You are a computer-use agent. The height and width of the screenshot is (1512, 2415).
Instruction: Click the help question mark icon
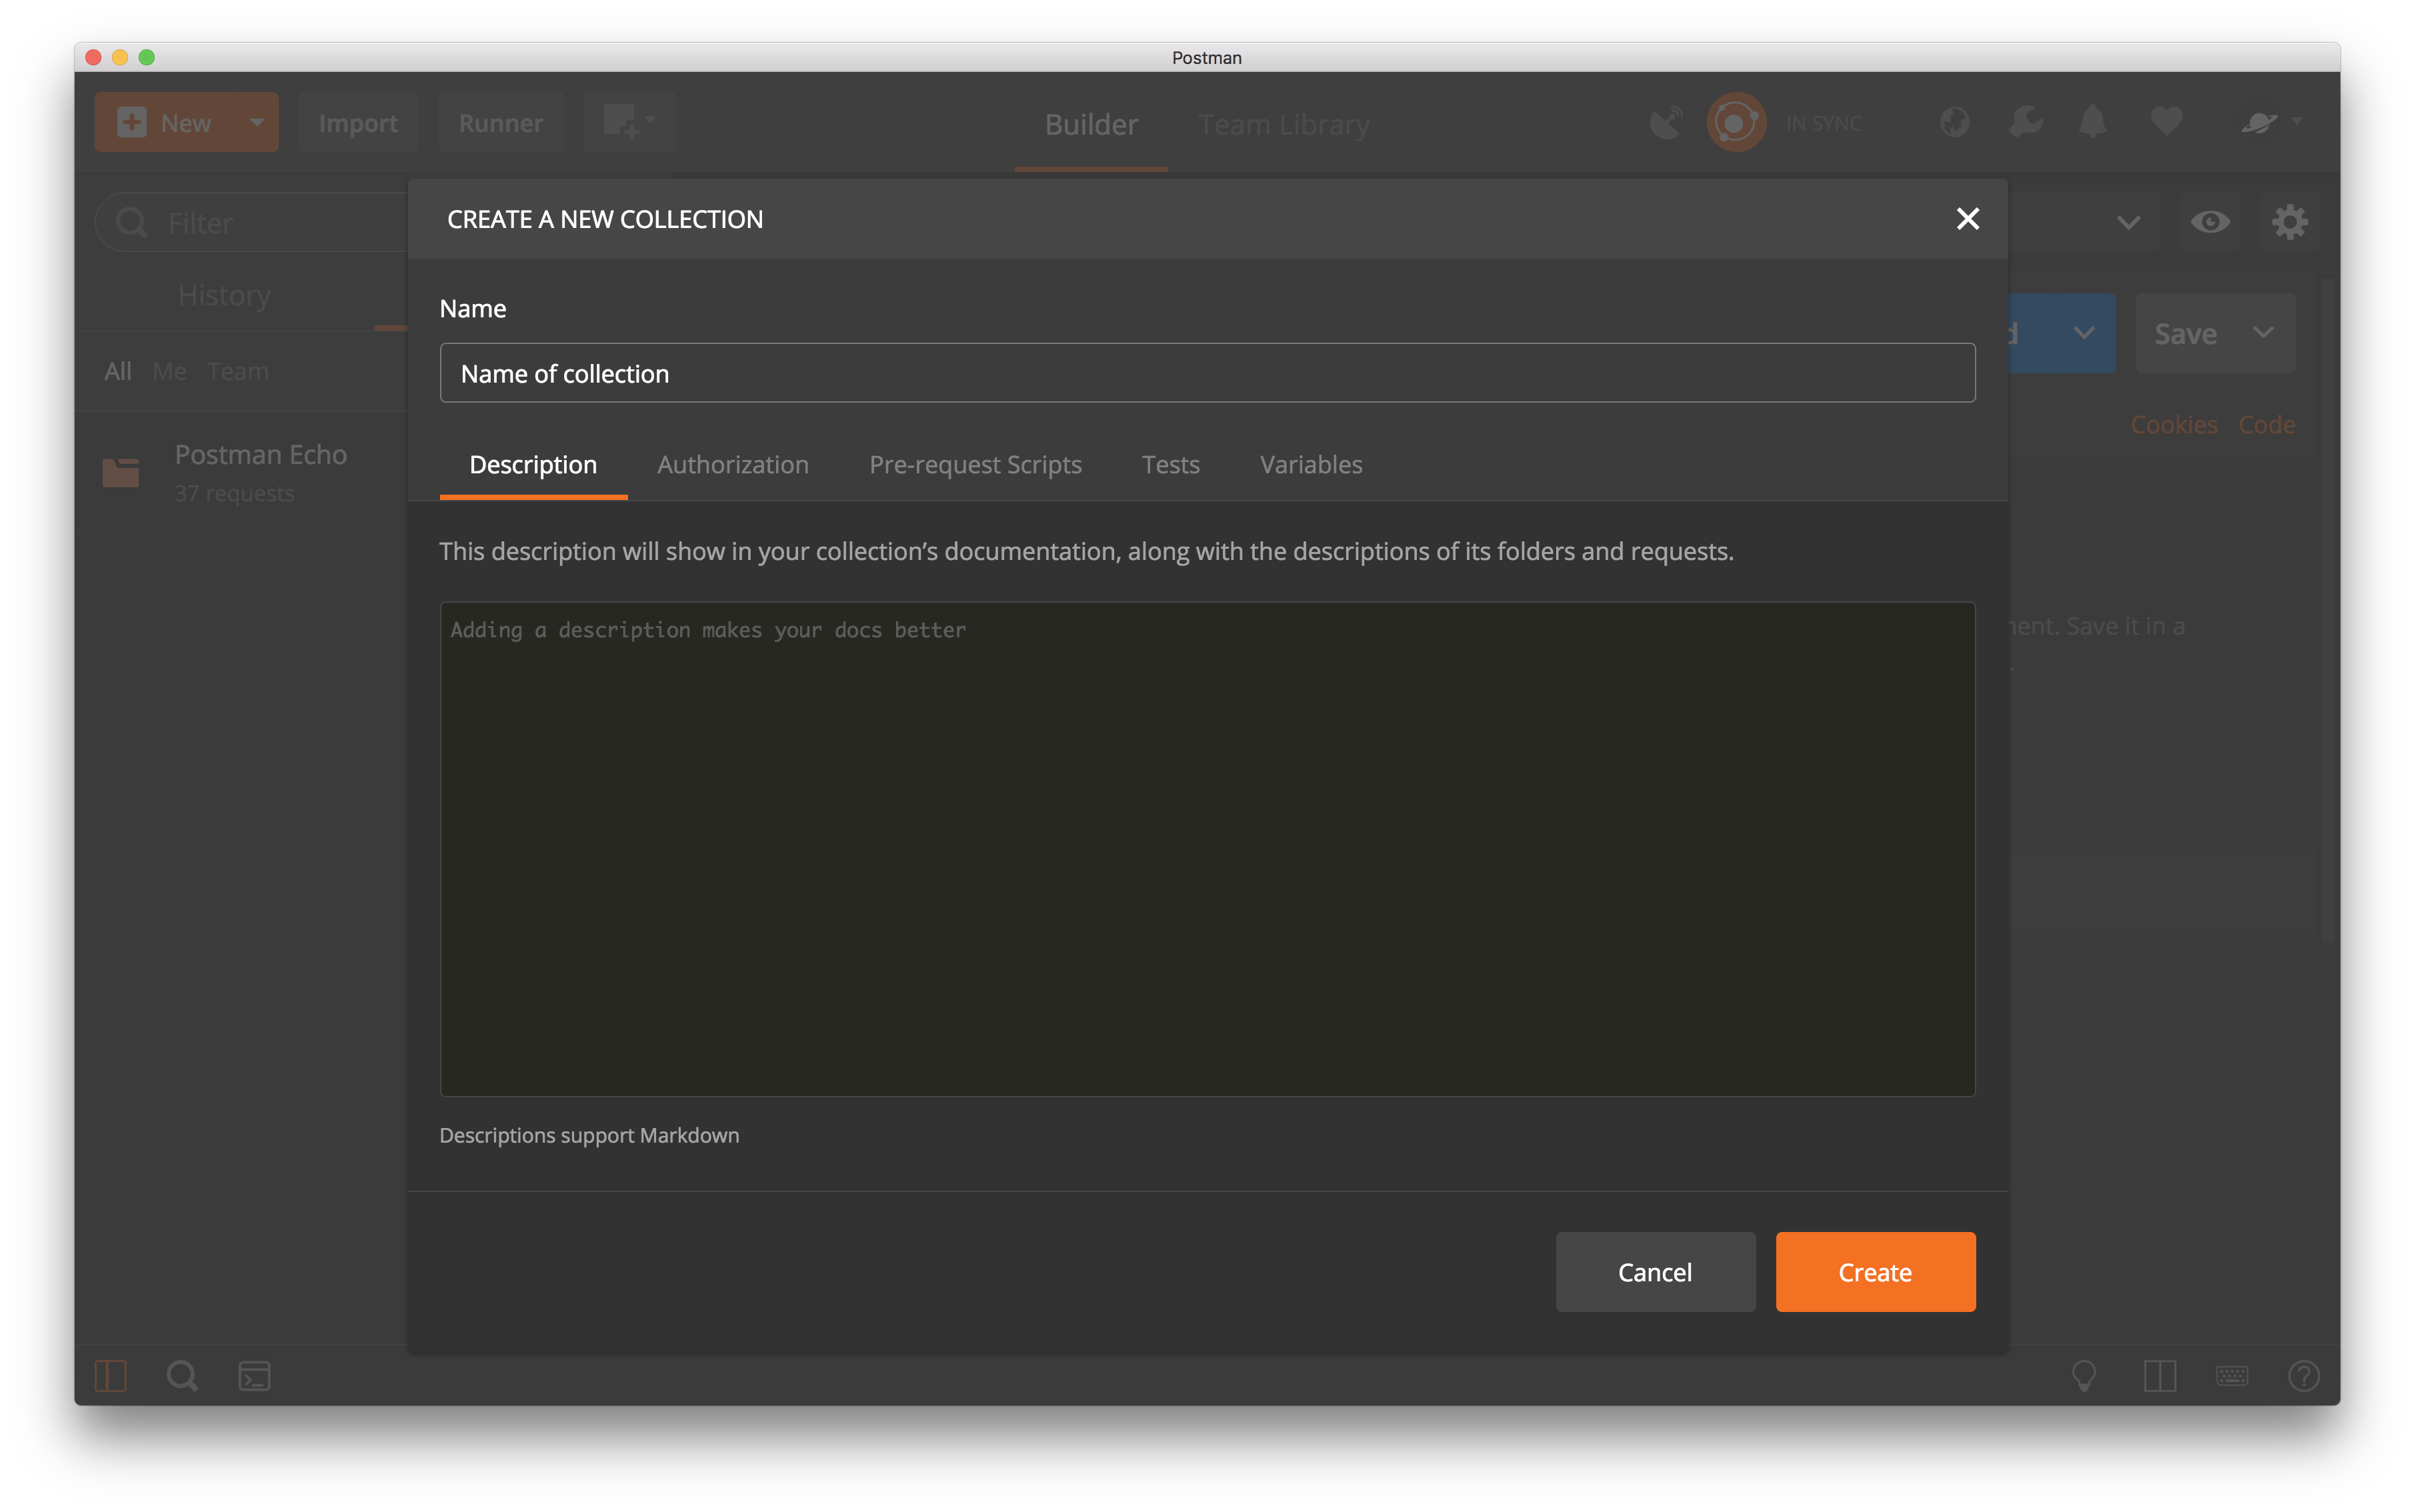2303,1376
